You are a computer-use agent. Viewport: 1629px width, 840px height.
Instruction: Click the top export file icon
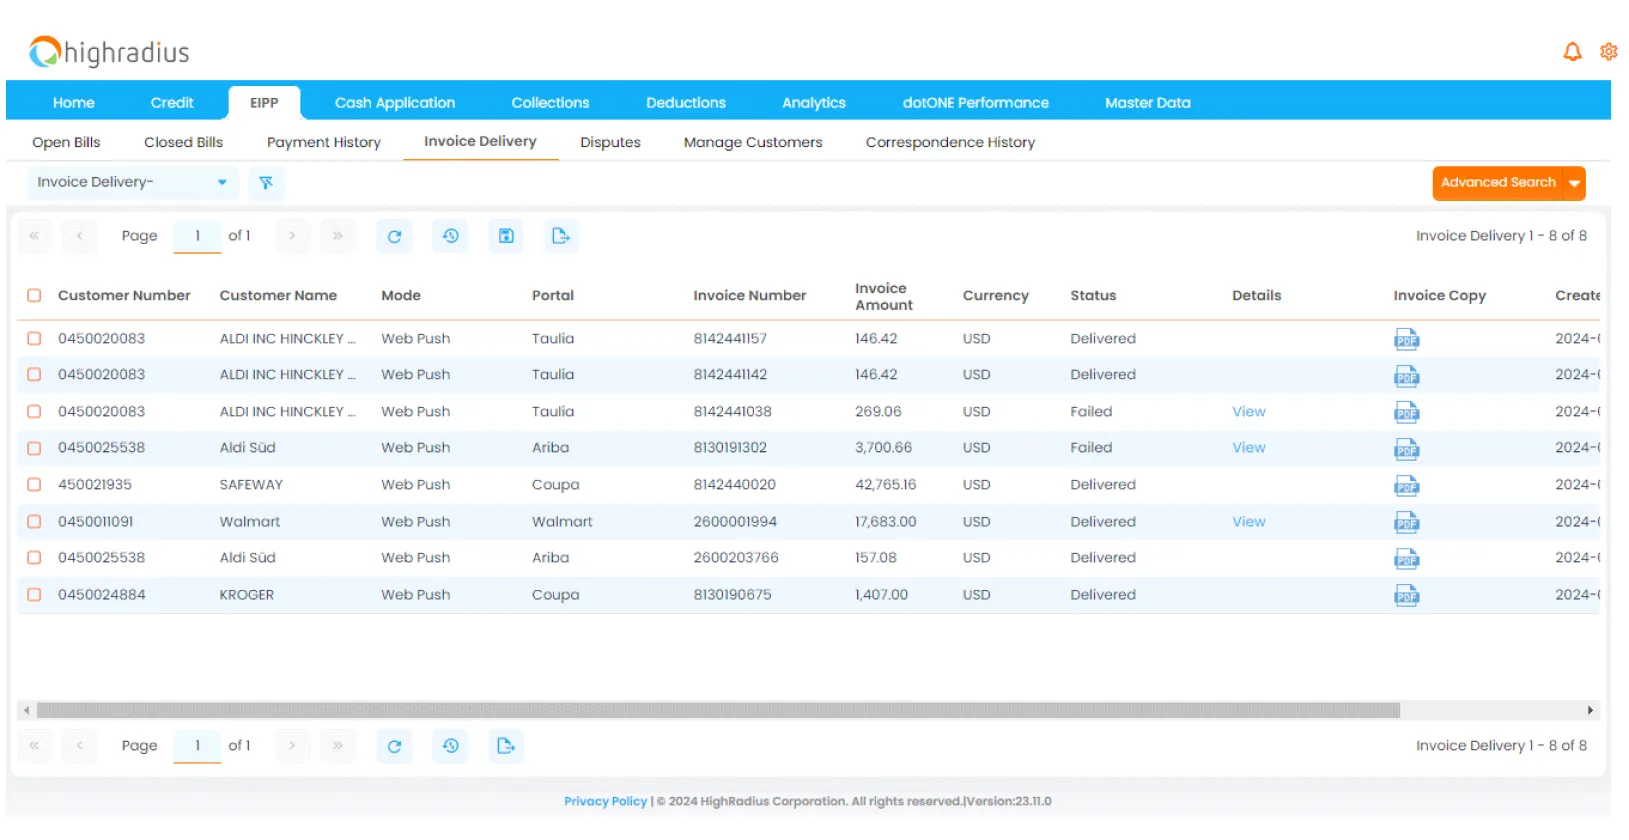point(561,237)
